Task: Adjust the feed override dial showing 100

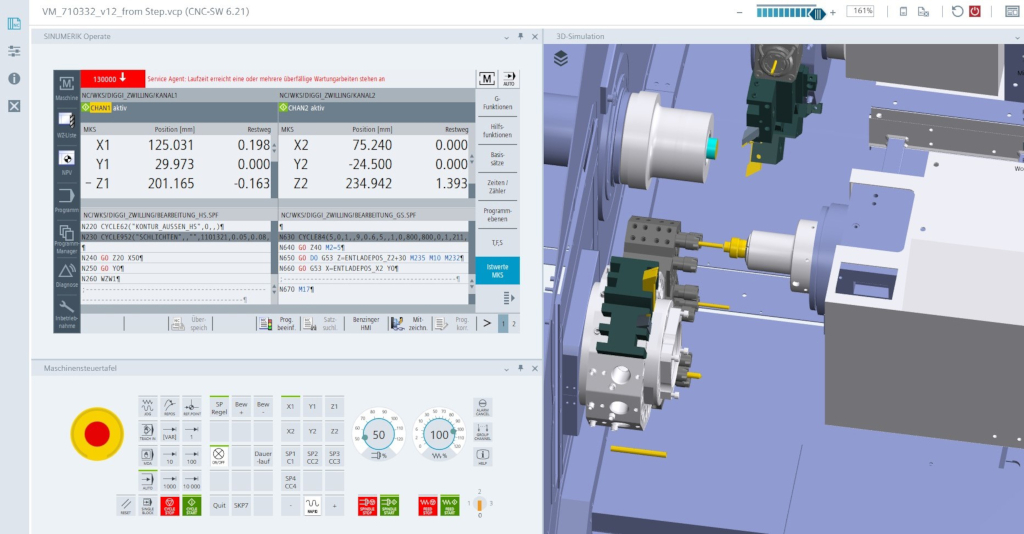Action: click(440, 434)
